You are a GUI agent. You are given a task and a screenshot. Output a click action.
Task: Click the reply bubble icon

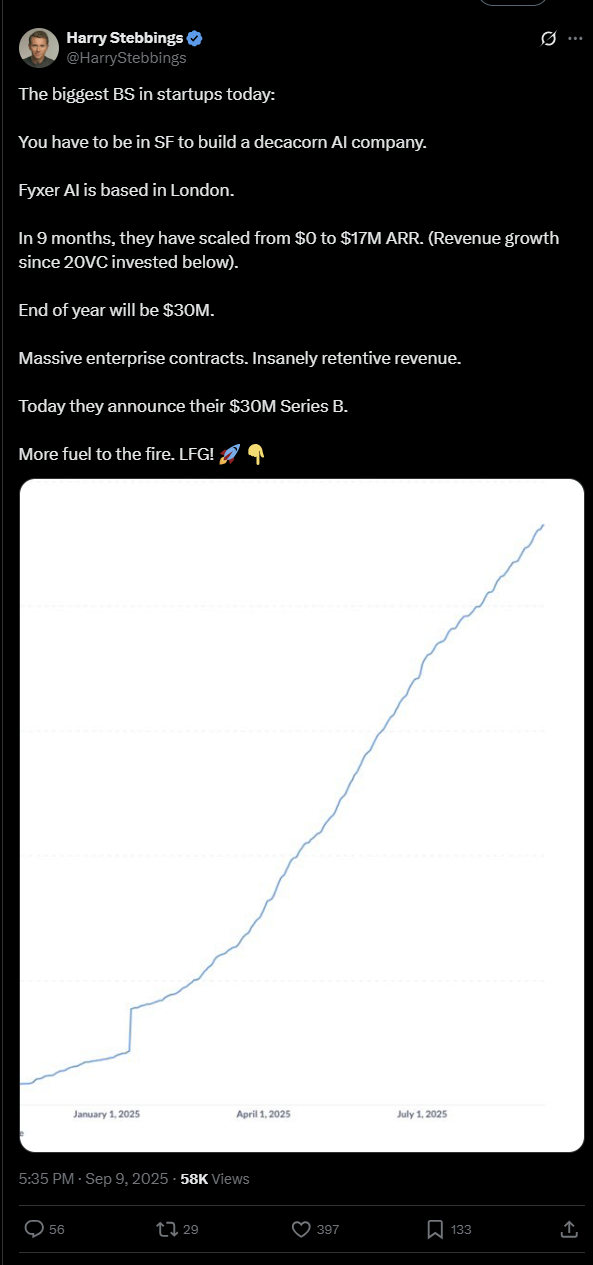(x=35, y=1228)
